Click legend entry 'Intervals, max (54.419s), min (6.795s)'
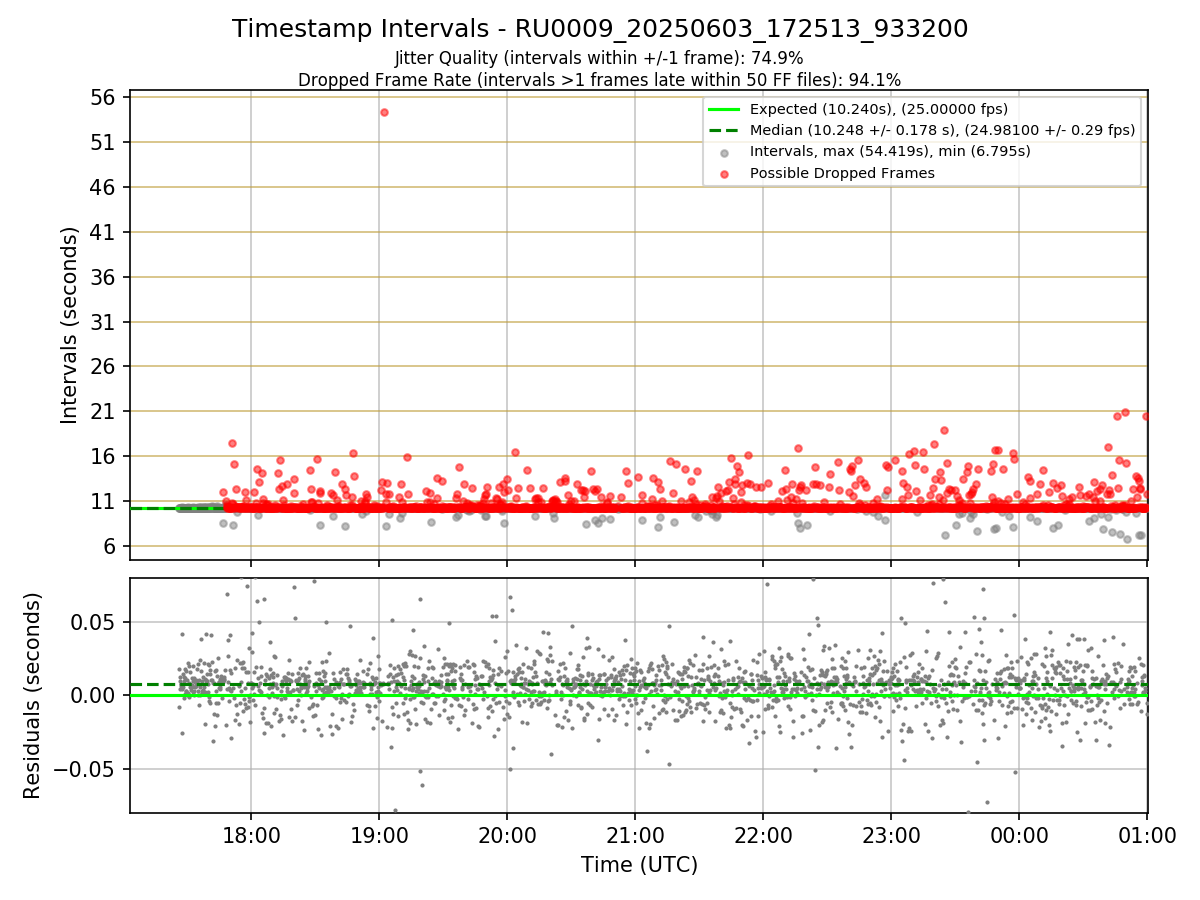The width and height of the screenshot is (1200, 900). [890, 151]
